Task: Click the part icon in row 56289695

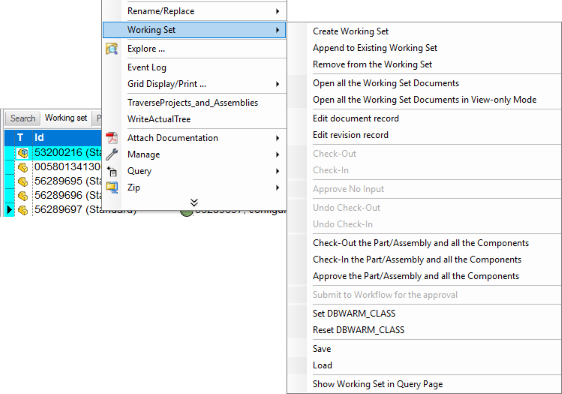Action: (23, 181)
